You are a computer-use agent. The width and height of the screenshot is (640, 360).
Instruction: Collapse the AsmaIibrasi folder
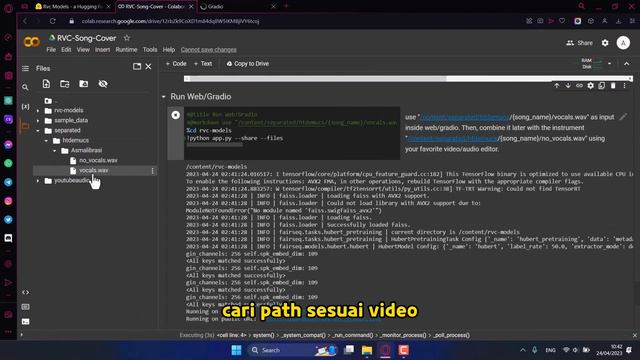(55, 151)
